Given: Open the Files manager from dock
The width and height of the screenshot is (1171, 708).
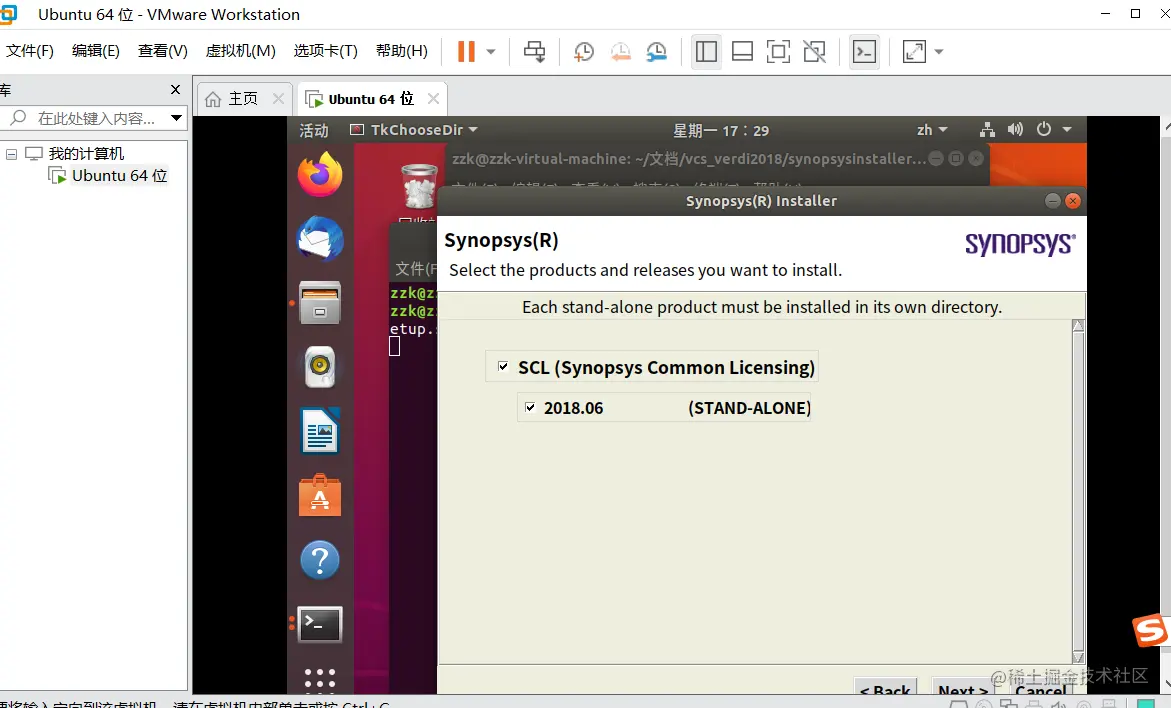Looking at the screenshot, I should tap(320, 302).
